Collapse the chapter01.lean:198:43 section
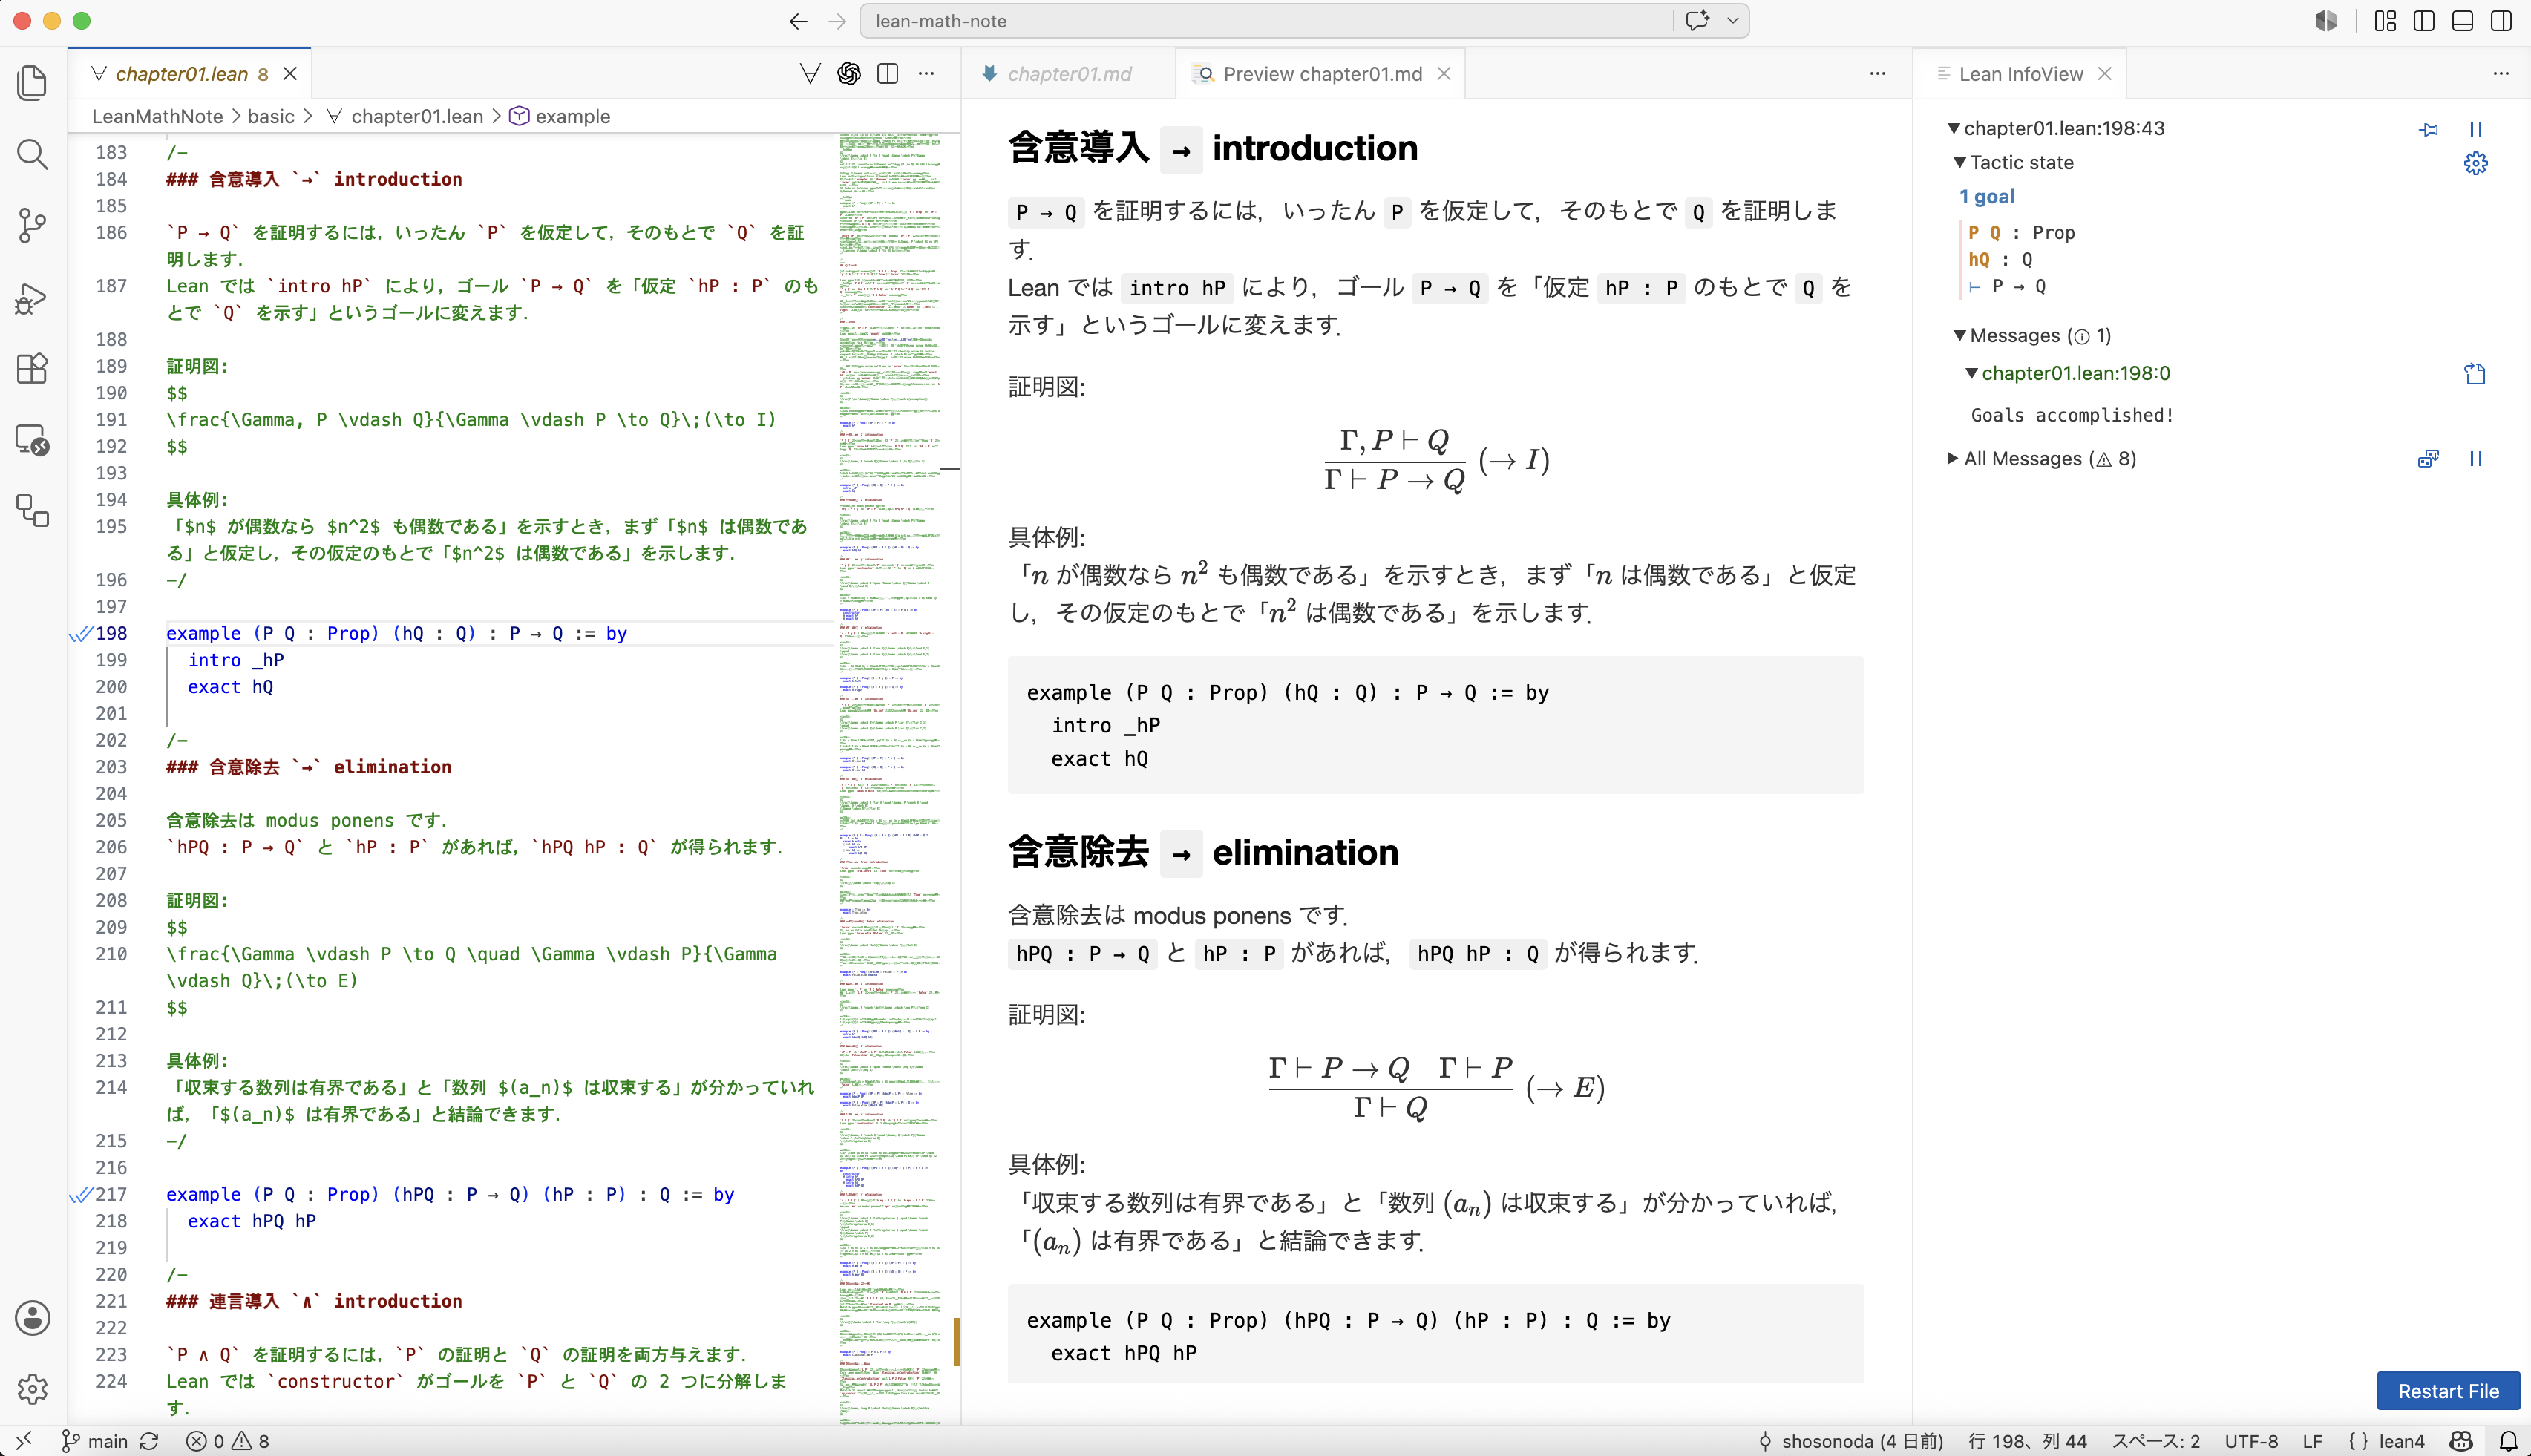 1953,129
